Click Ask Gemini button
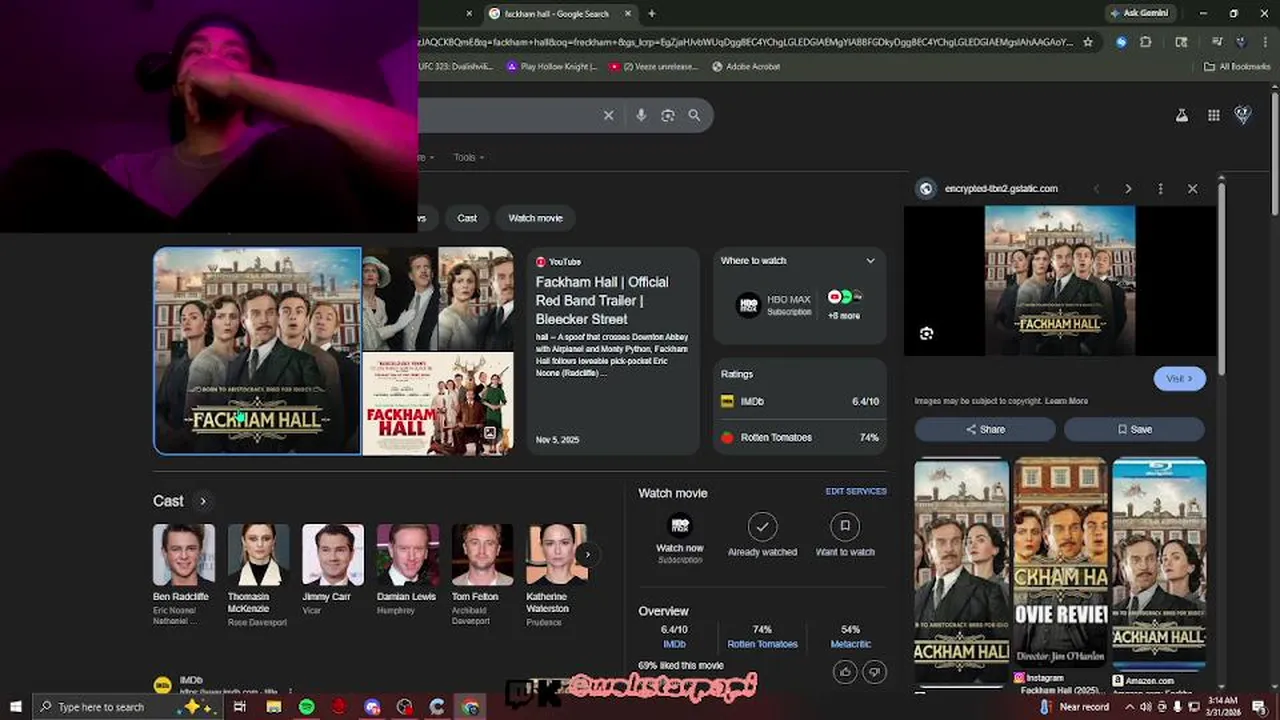 click(1138, 13)
